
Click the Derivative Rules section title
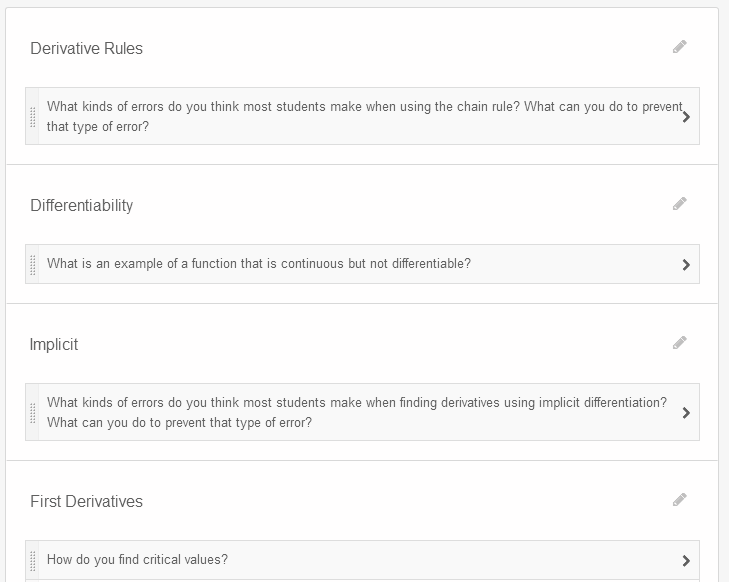point(86,48)
